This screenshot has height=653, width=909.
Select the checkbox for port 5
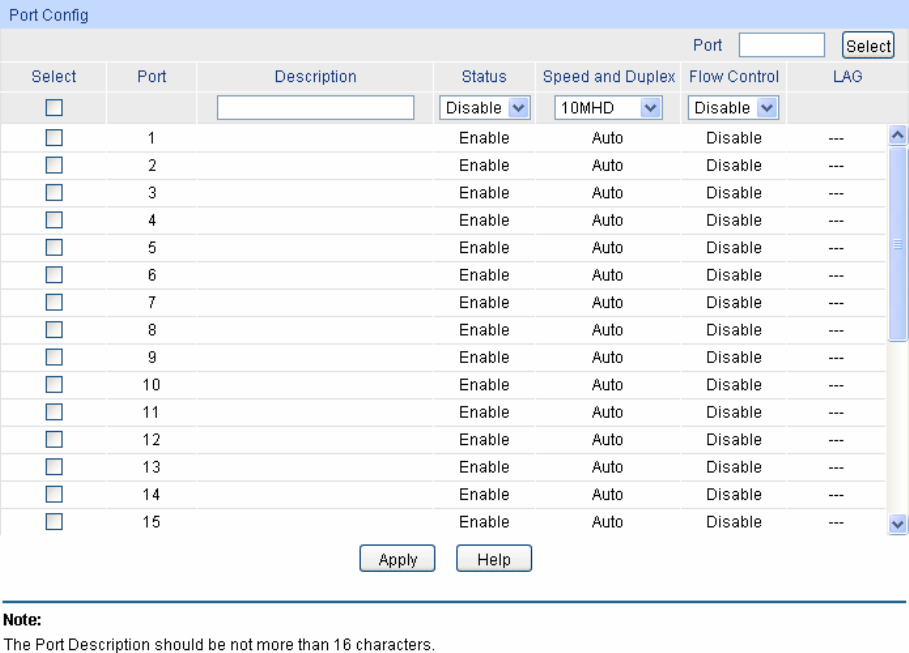(x=54, y=248)
